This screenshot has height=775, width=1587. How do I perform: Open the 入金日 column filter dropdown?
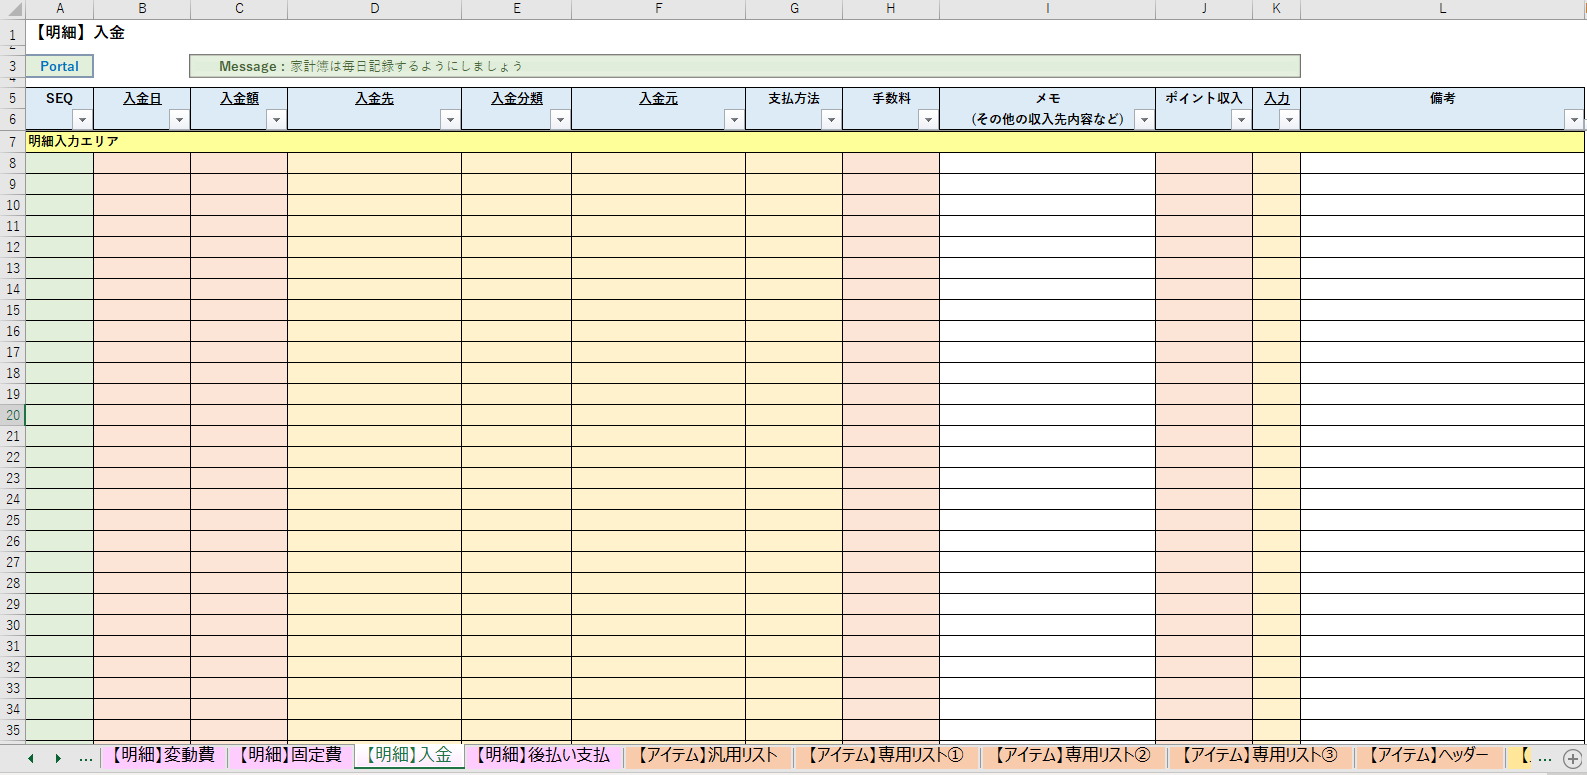[x=180, y=120]
